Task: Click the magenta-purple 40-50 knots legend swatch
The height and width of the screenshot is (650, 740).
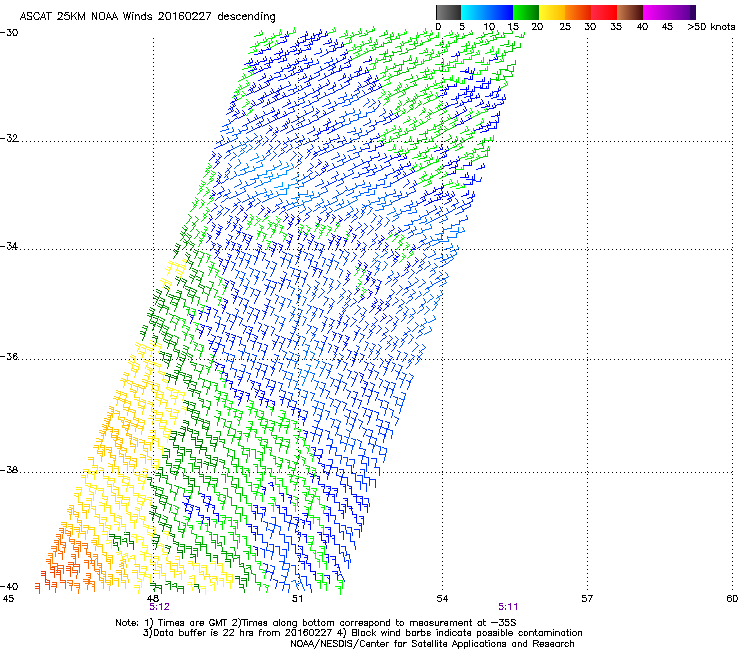Action: pos(669,12)
